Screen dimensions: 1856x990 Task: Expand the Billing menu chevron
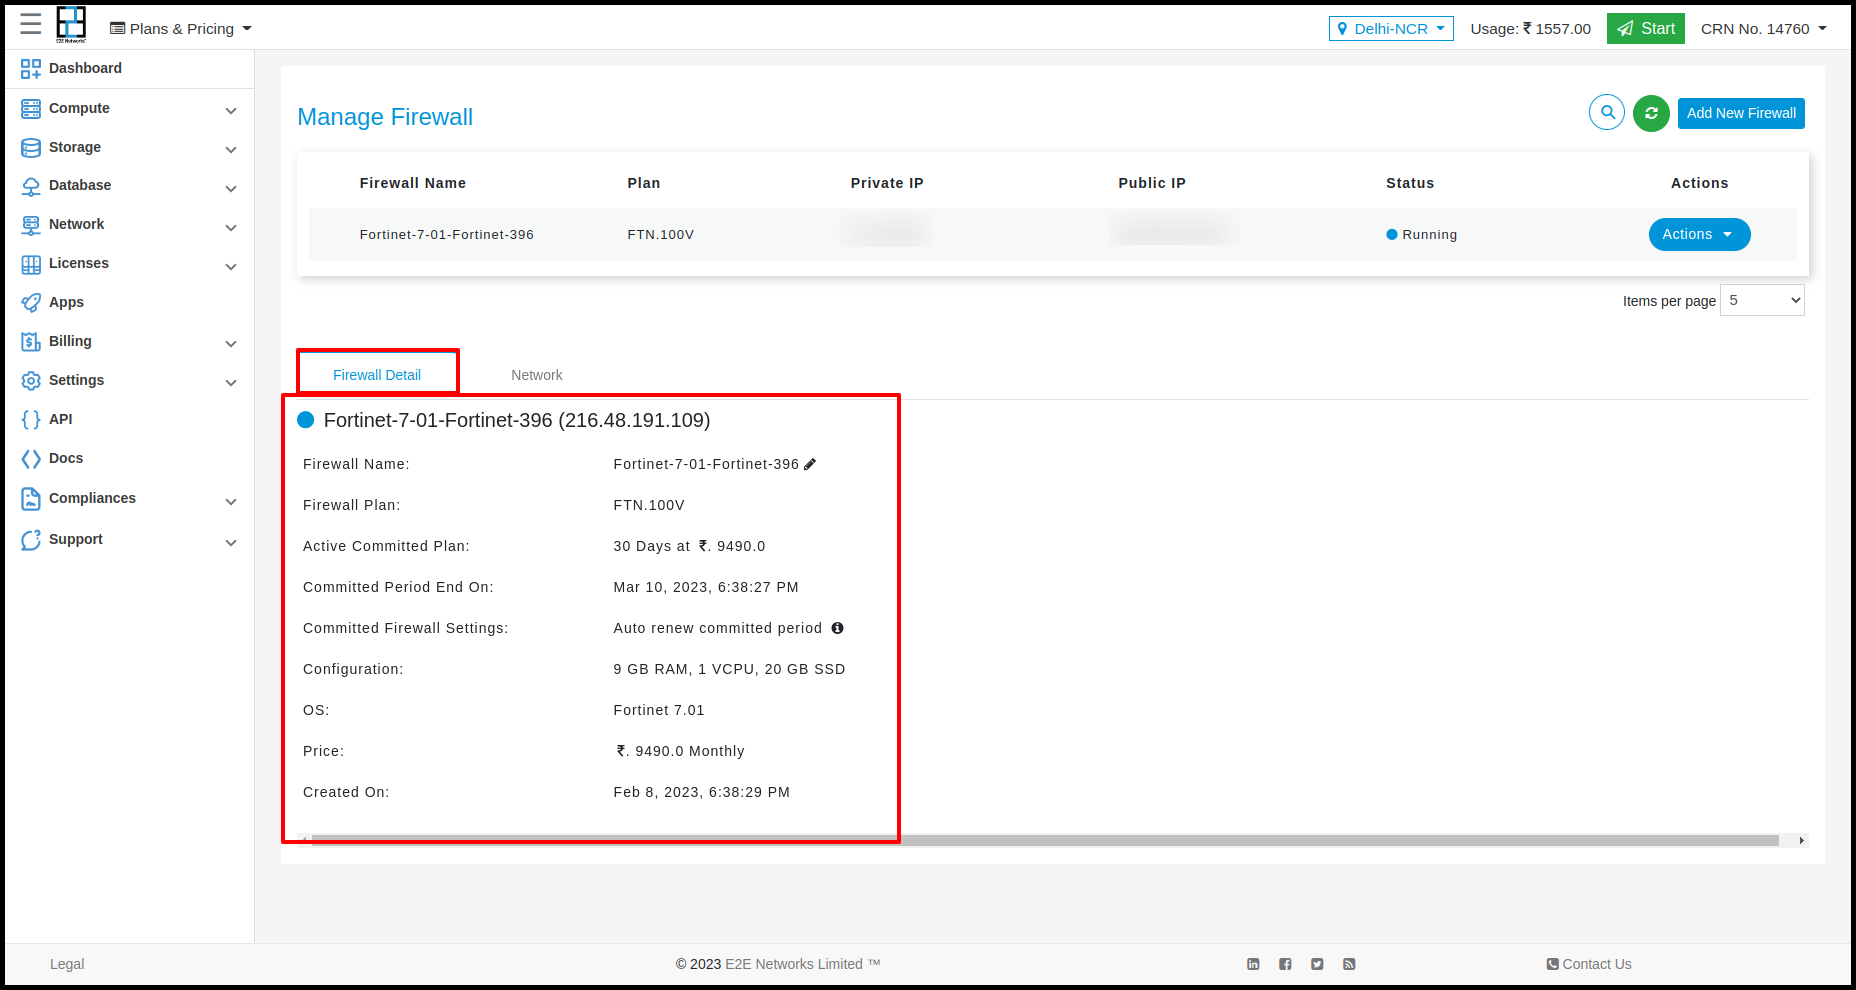coord(231,343)
